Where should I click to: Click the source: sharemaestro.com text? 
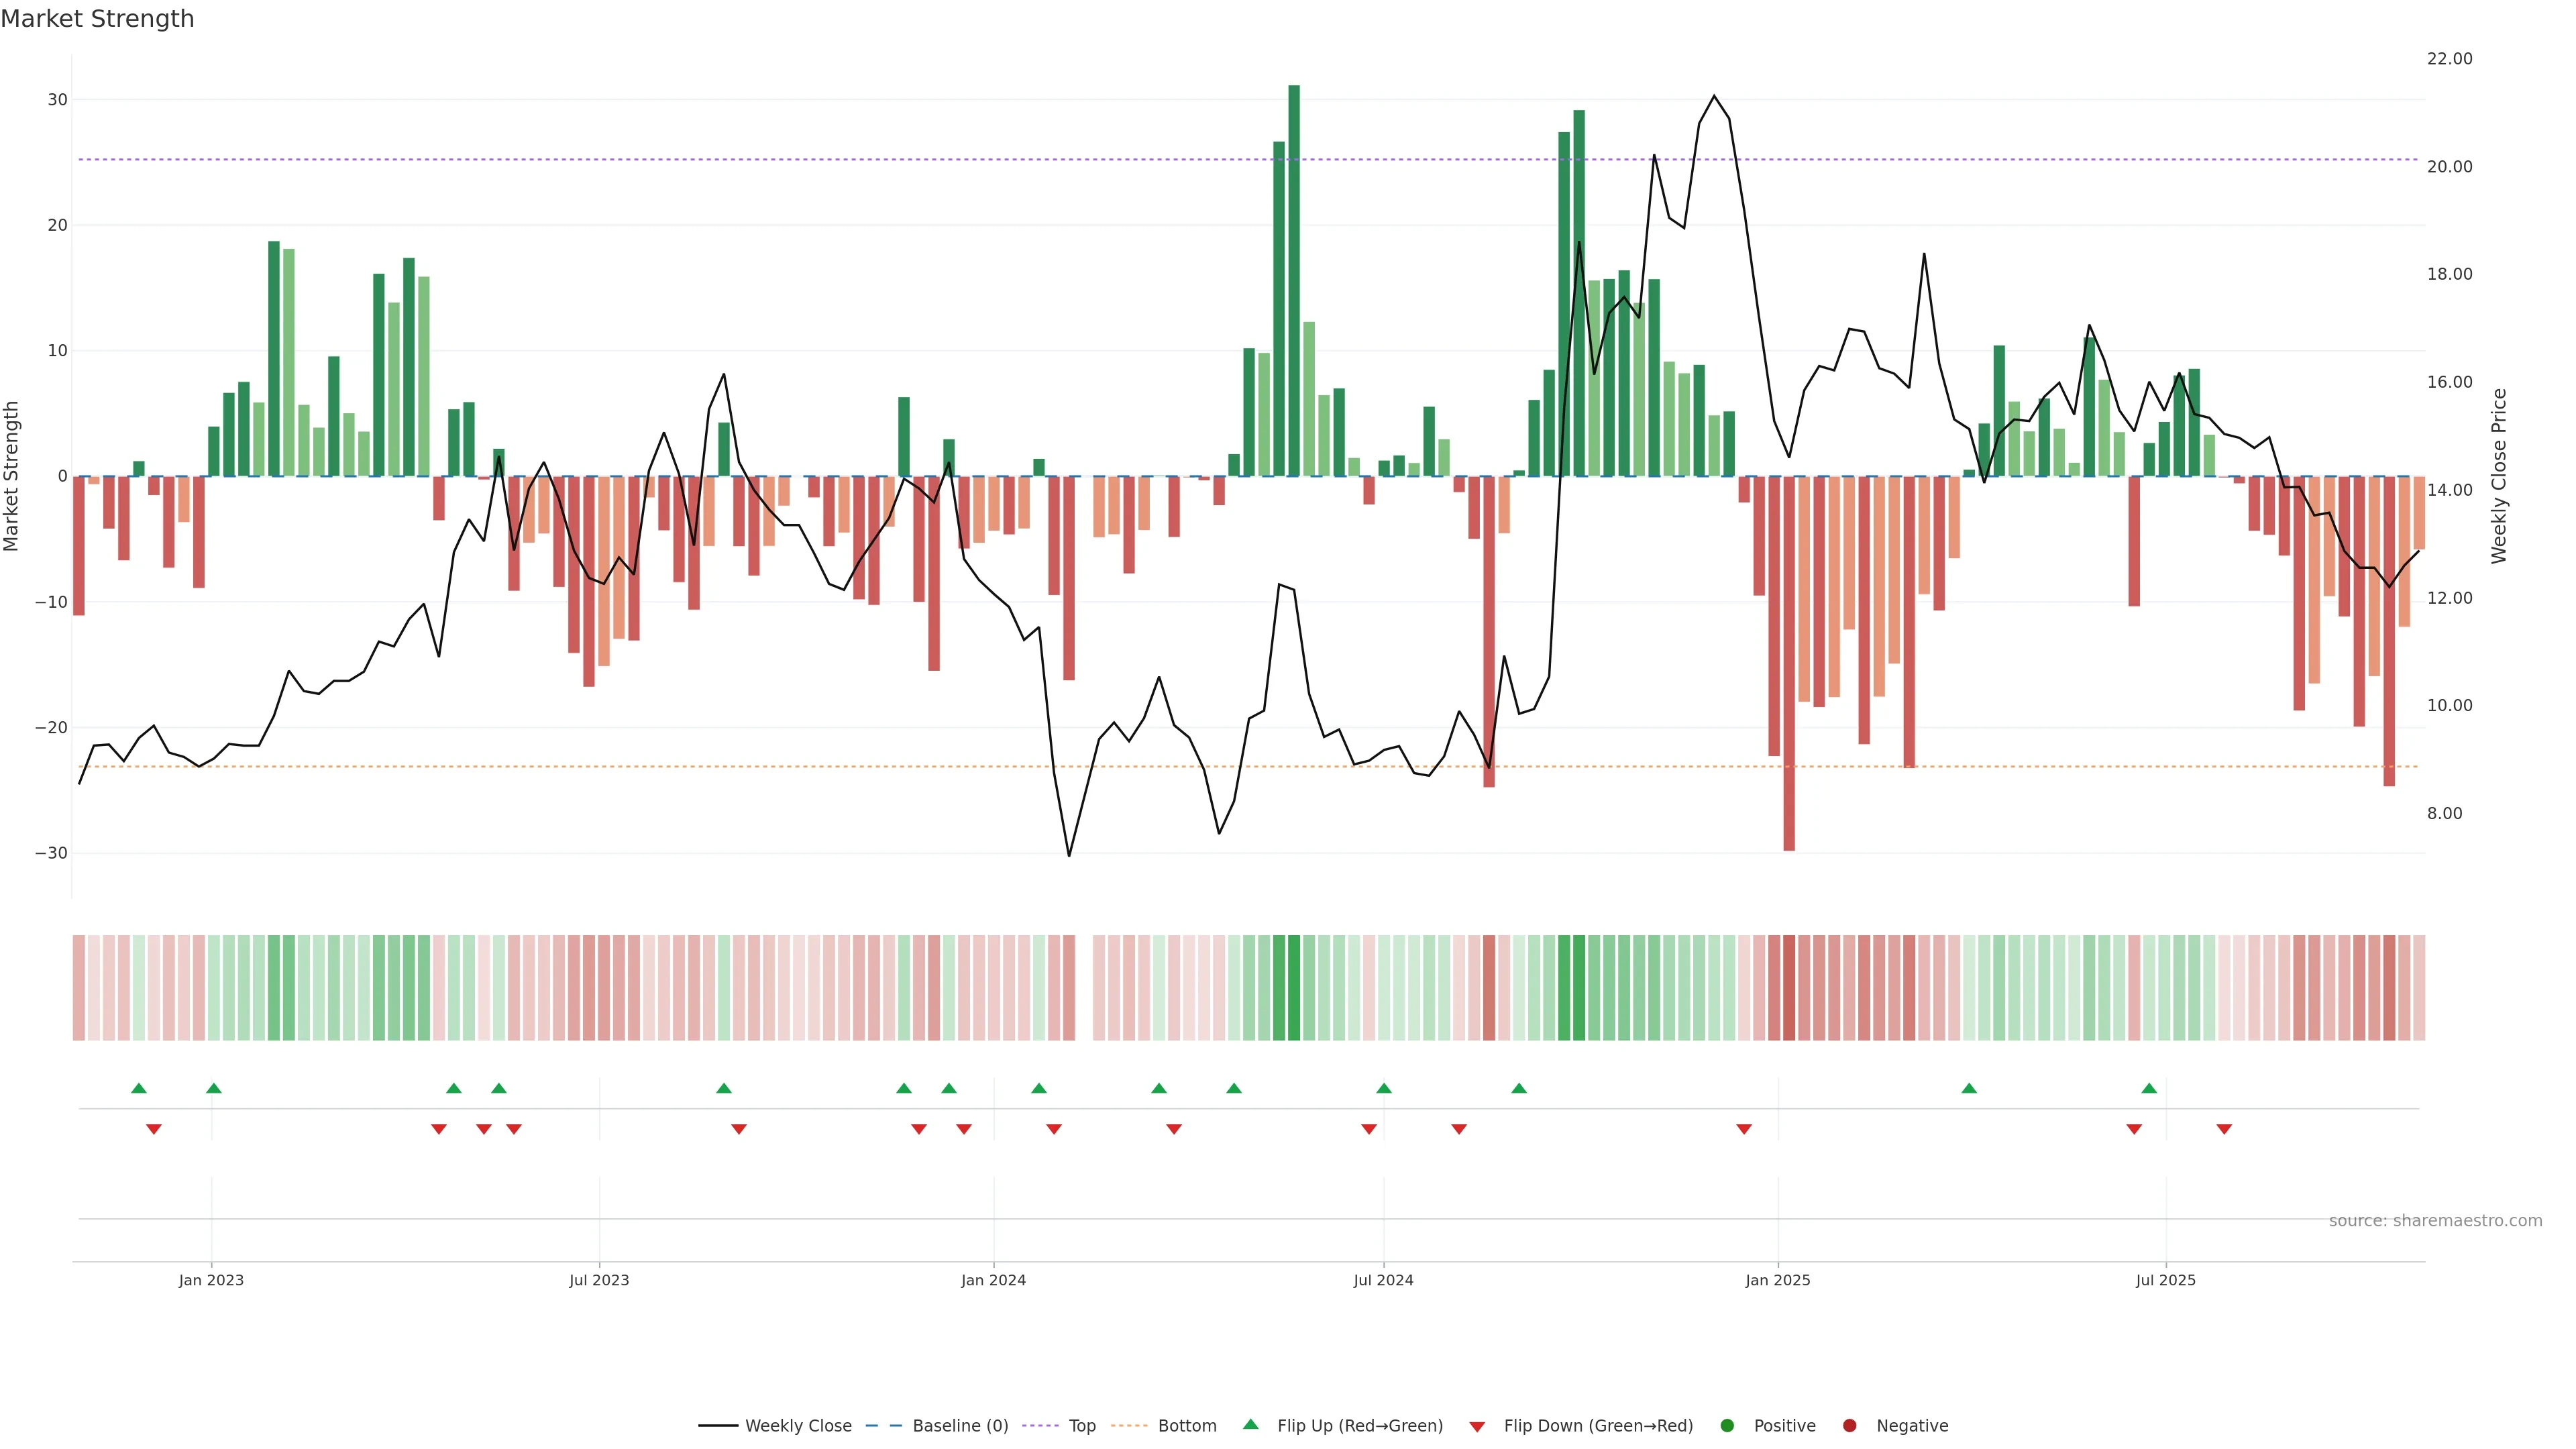tap(2435, 1221)
